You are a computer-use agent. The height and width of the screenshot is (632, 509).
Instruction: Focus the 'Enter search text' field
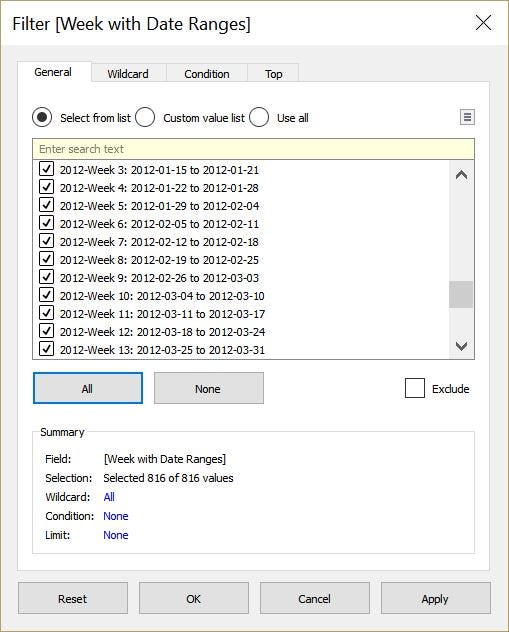[253, 149]
